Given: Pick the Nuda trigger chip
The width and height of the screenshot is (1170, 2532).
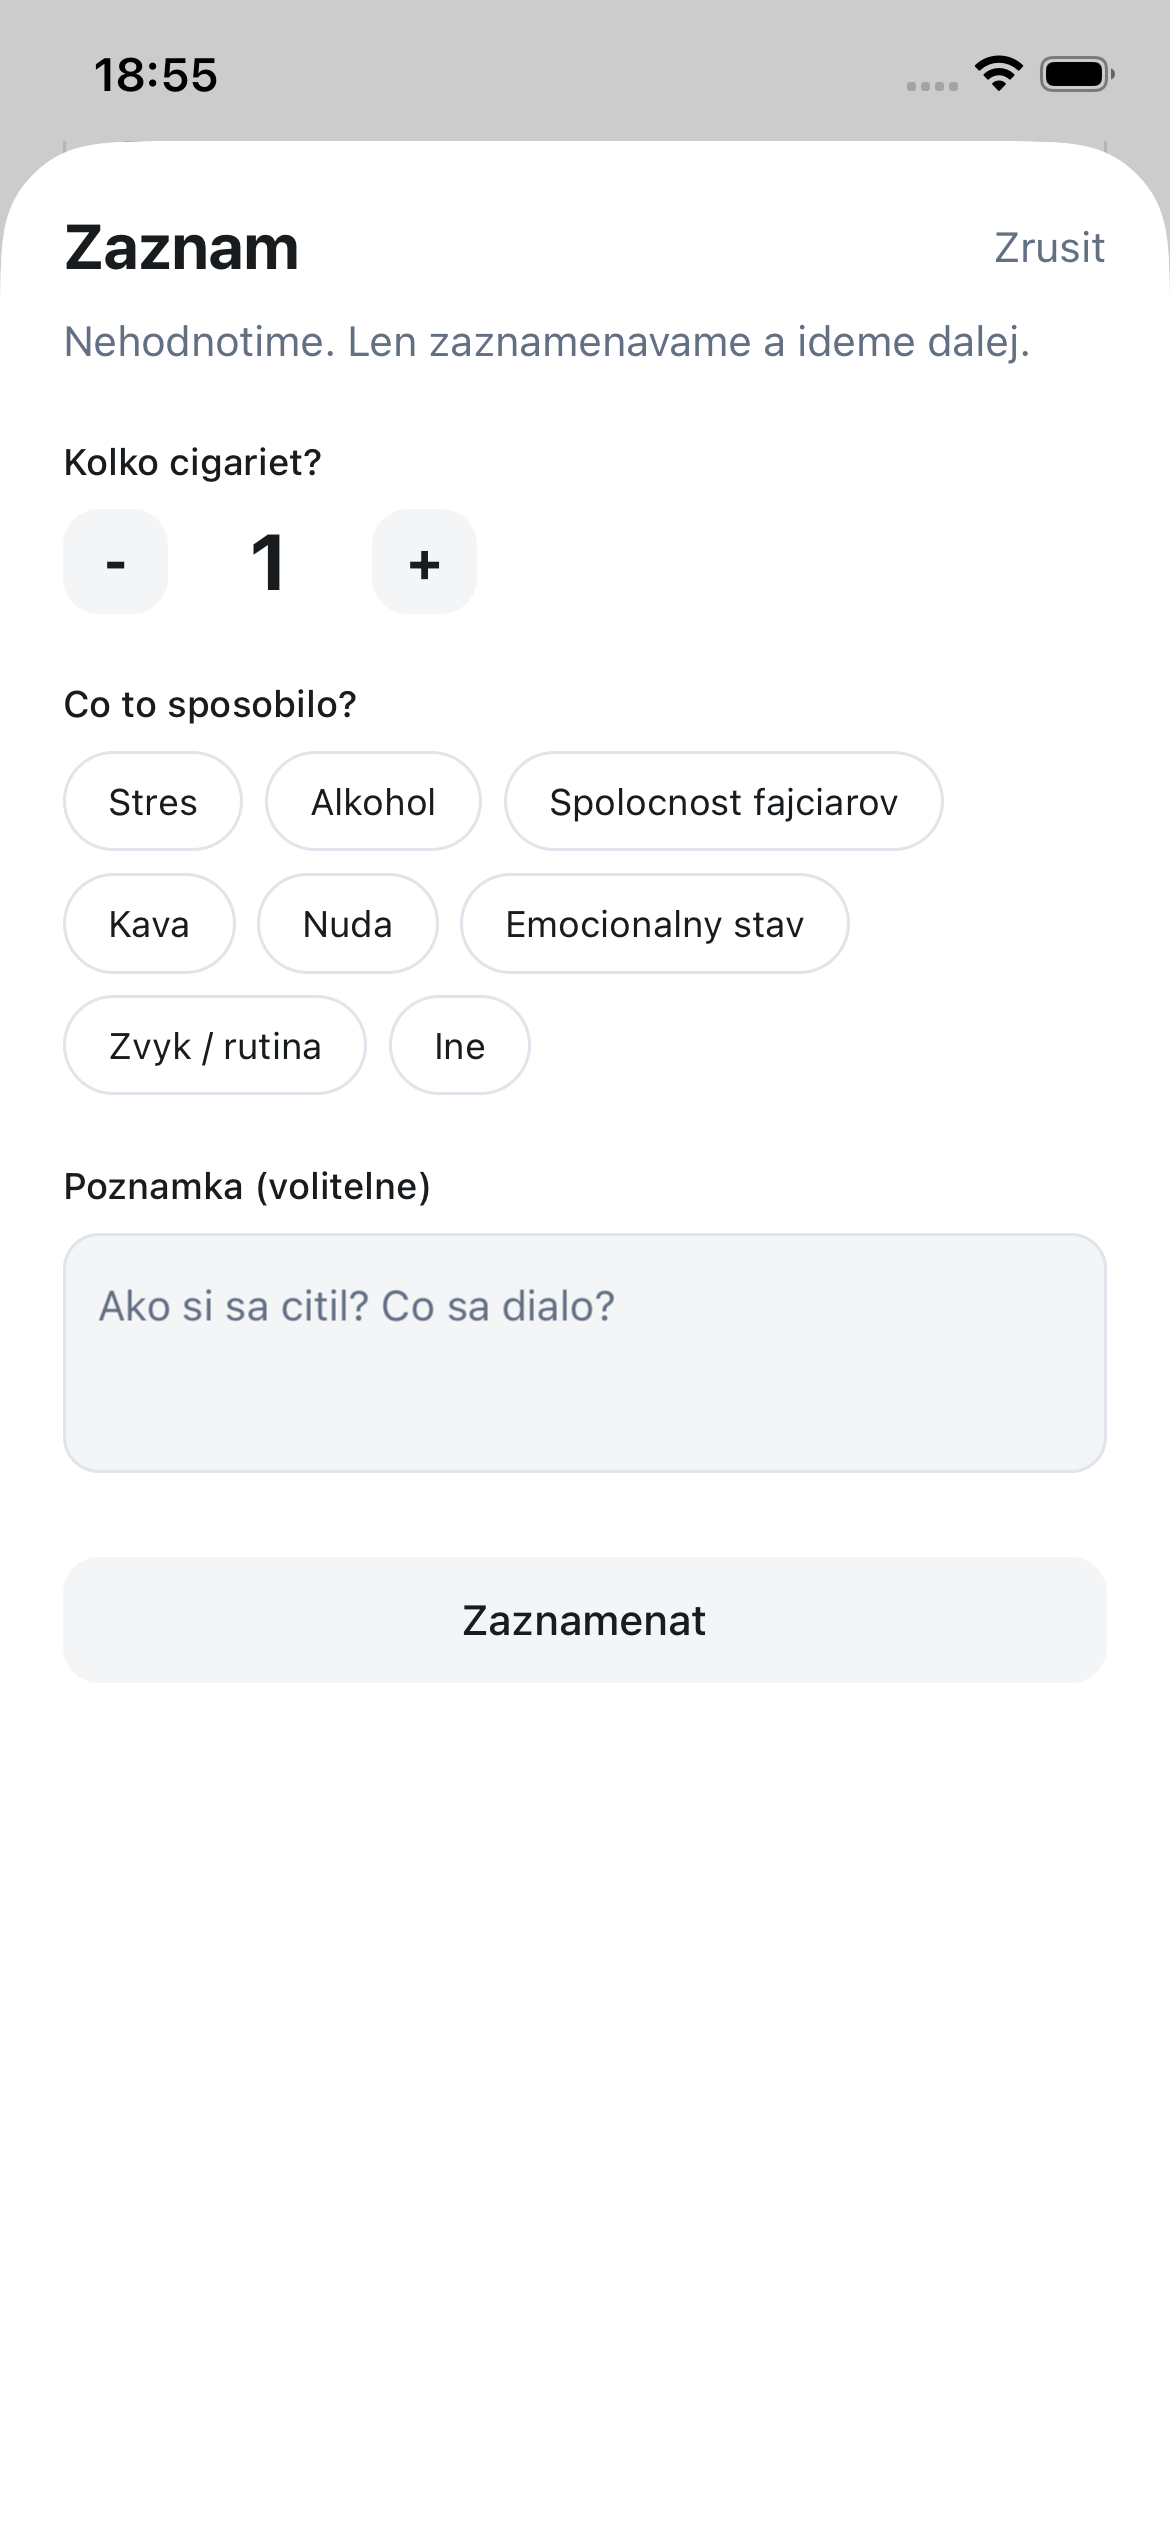Looking at the screenshot, I should [x=347, y=924].
